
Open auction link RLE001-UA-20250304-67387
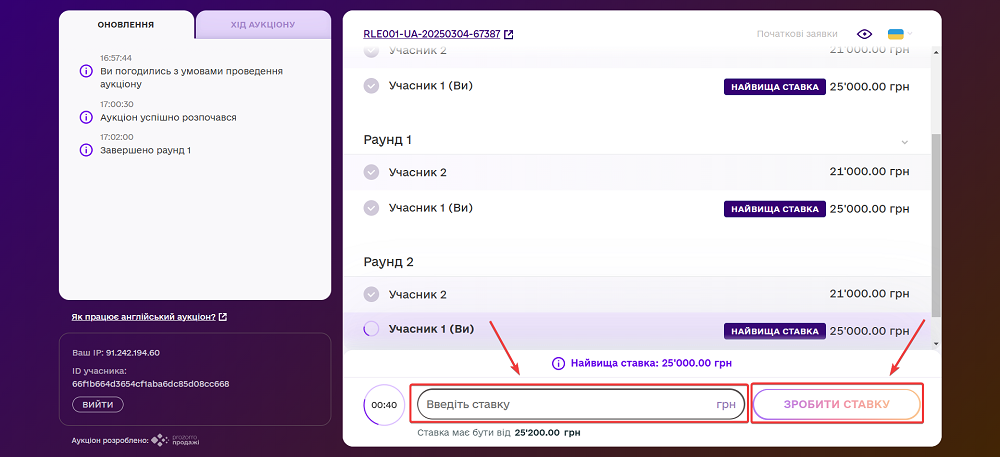[431, 34]
